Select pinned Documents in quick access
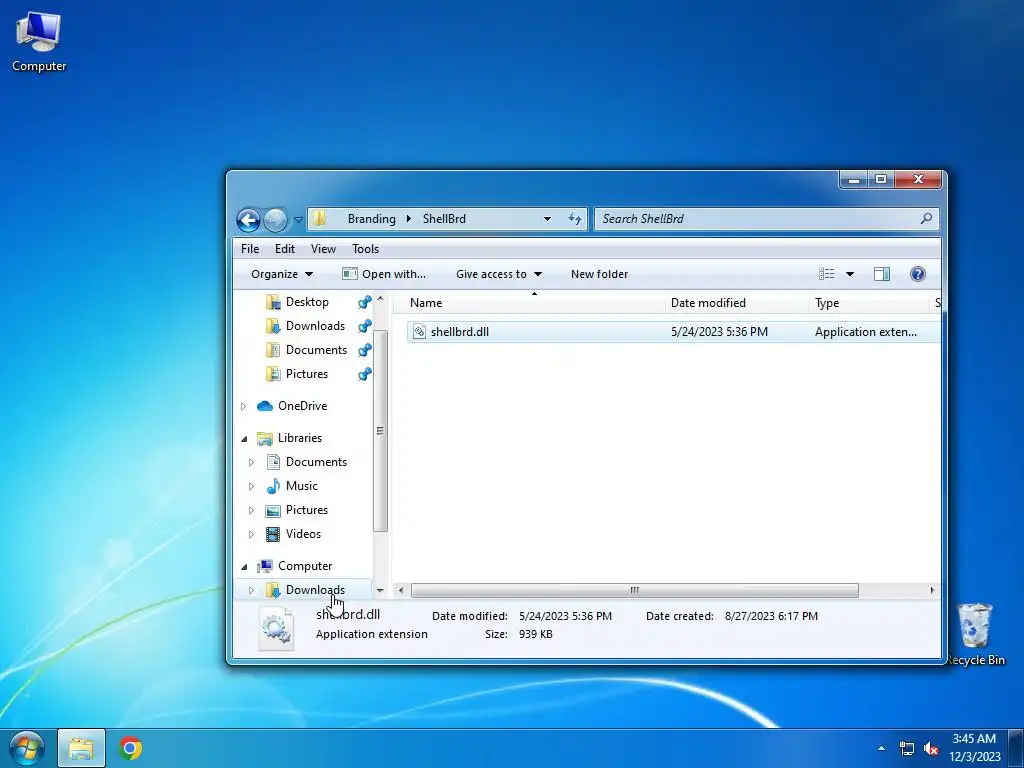 point(316,350)
